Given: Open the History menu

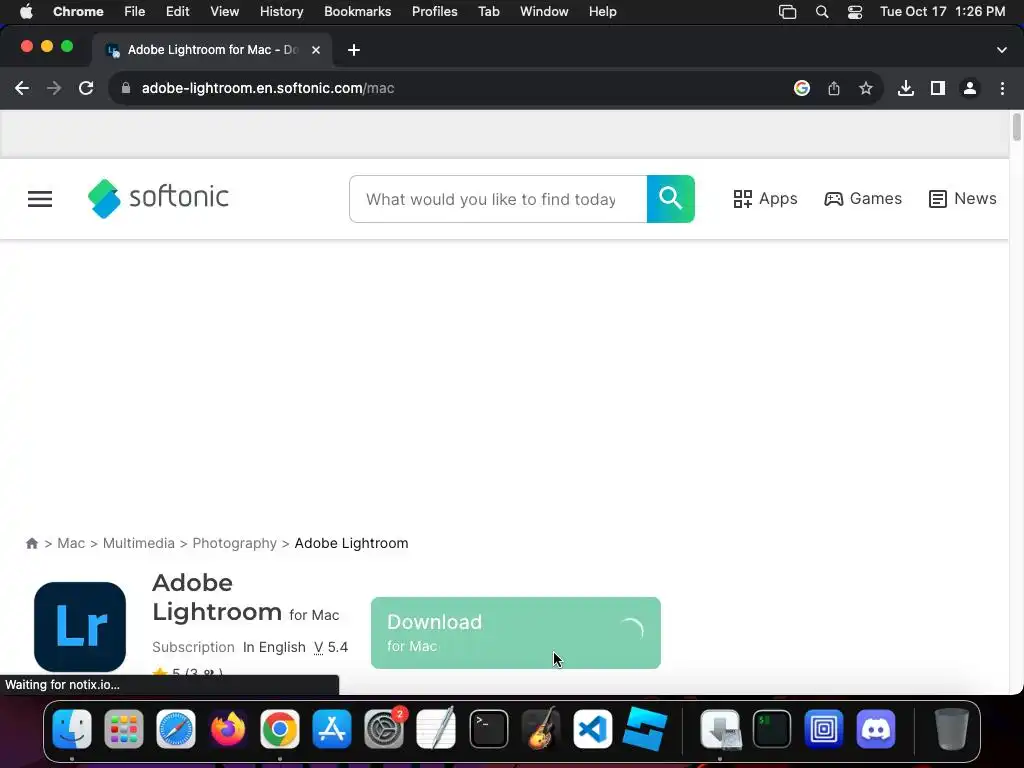Looking at the screenshot, I should 281,12.
